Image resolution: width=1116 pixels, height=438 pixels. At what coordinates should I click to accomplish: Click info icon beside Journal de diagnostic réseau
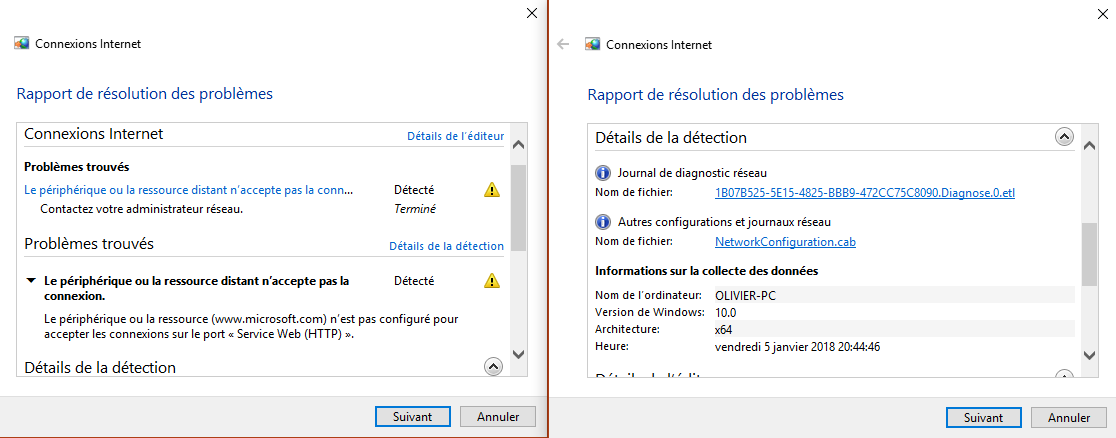tap(603, 172)
